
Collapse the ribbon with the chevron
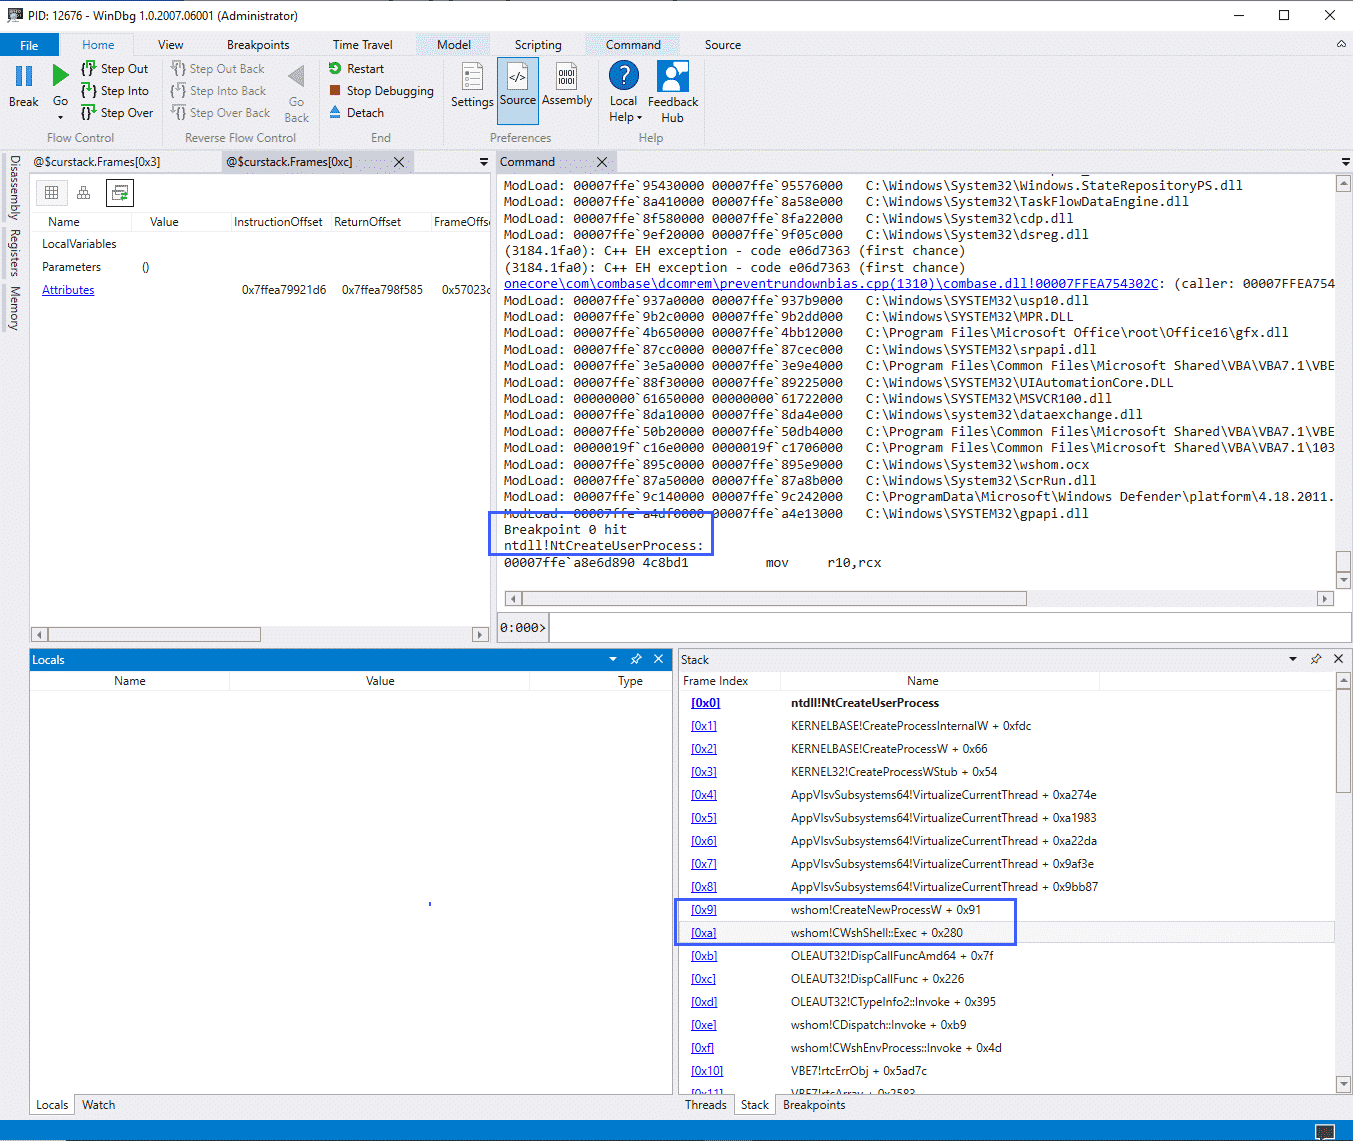(x=1341, y=44)
